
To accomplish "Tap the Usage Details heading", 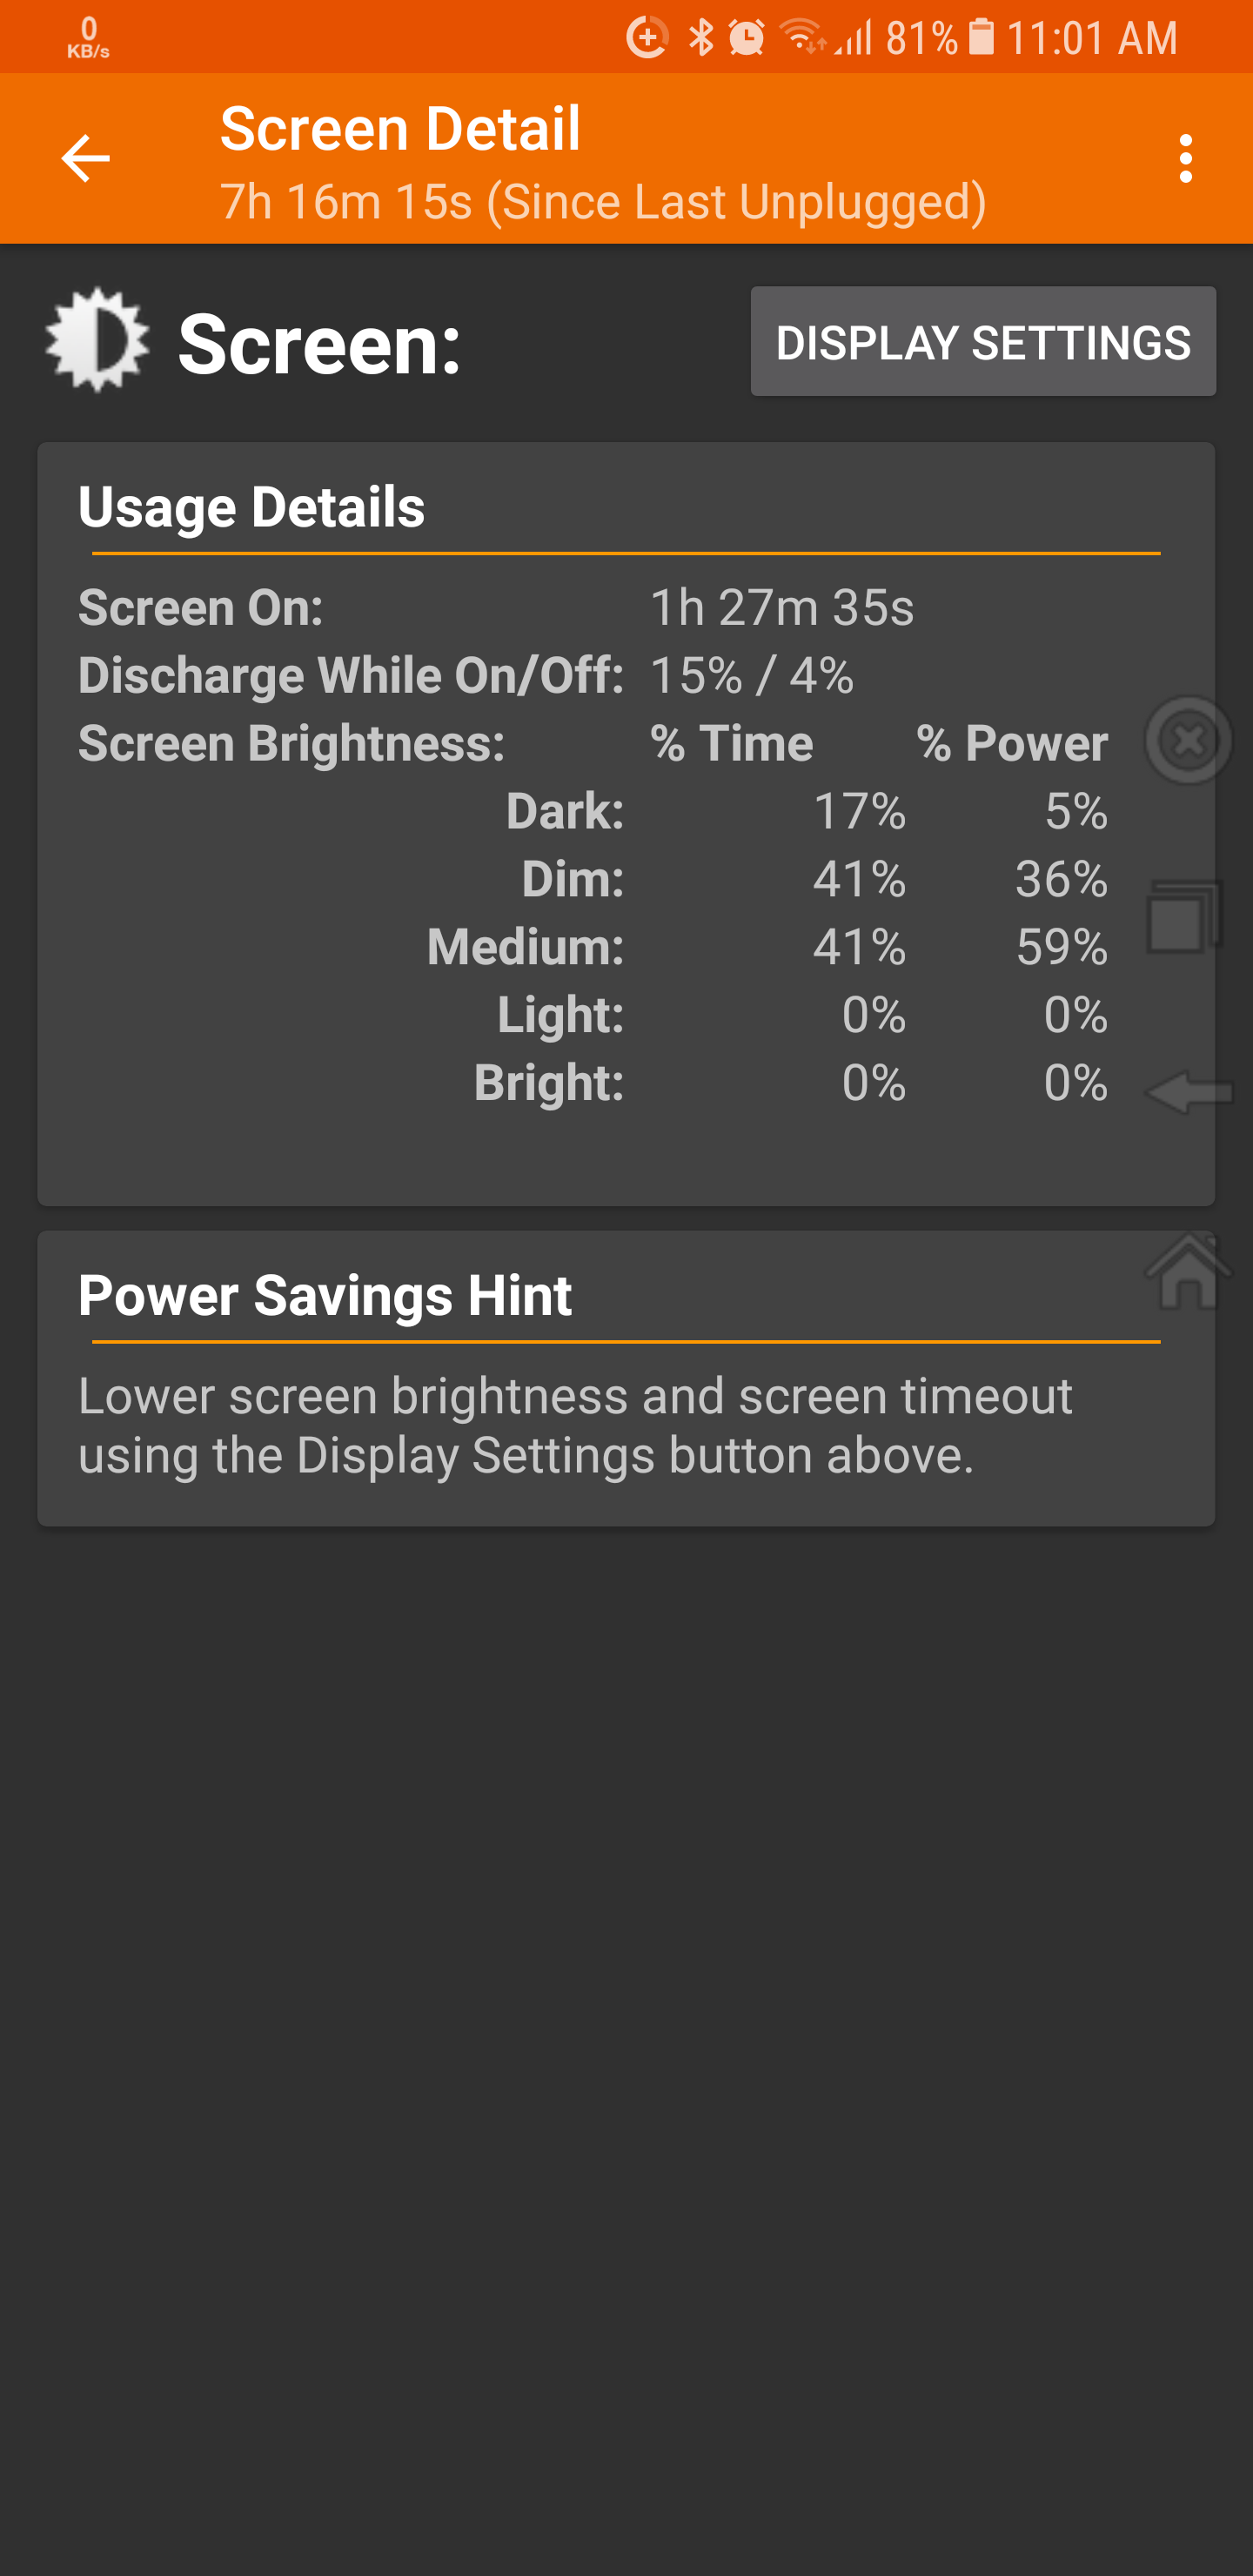I will coord(252,507).
